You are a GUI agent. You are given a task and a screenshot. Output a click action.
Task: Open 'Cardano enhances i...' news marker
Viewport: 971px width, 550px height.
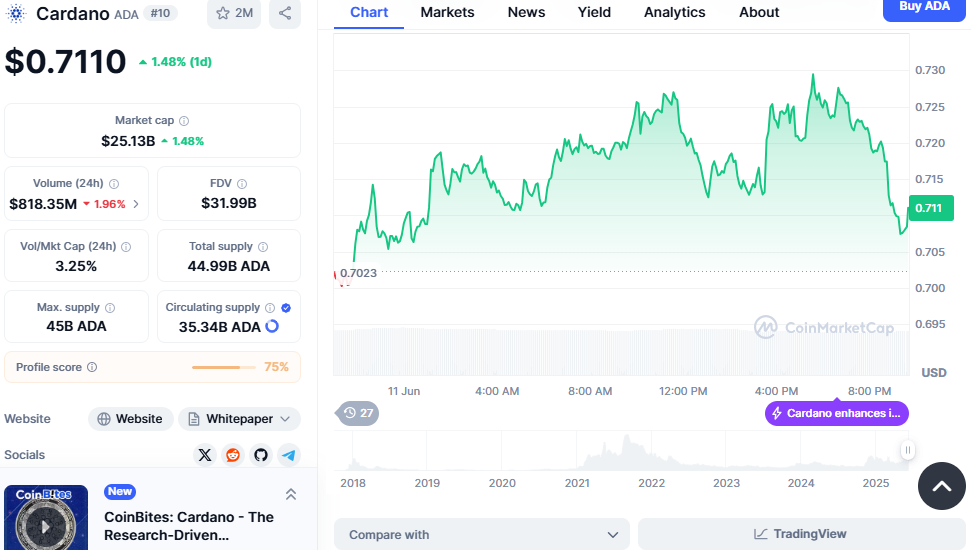point(837,413)
